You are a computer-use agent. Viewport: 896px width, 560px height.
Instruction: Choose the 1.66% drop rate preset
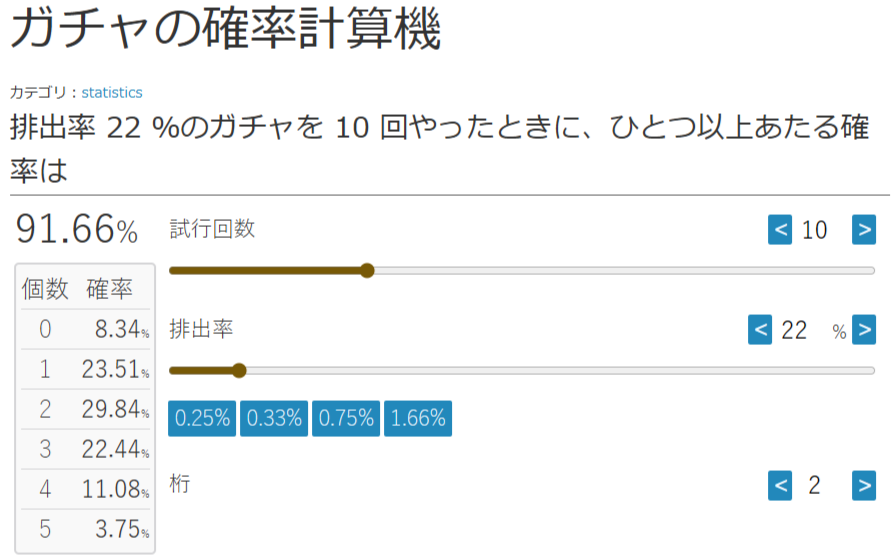(418, 419)
